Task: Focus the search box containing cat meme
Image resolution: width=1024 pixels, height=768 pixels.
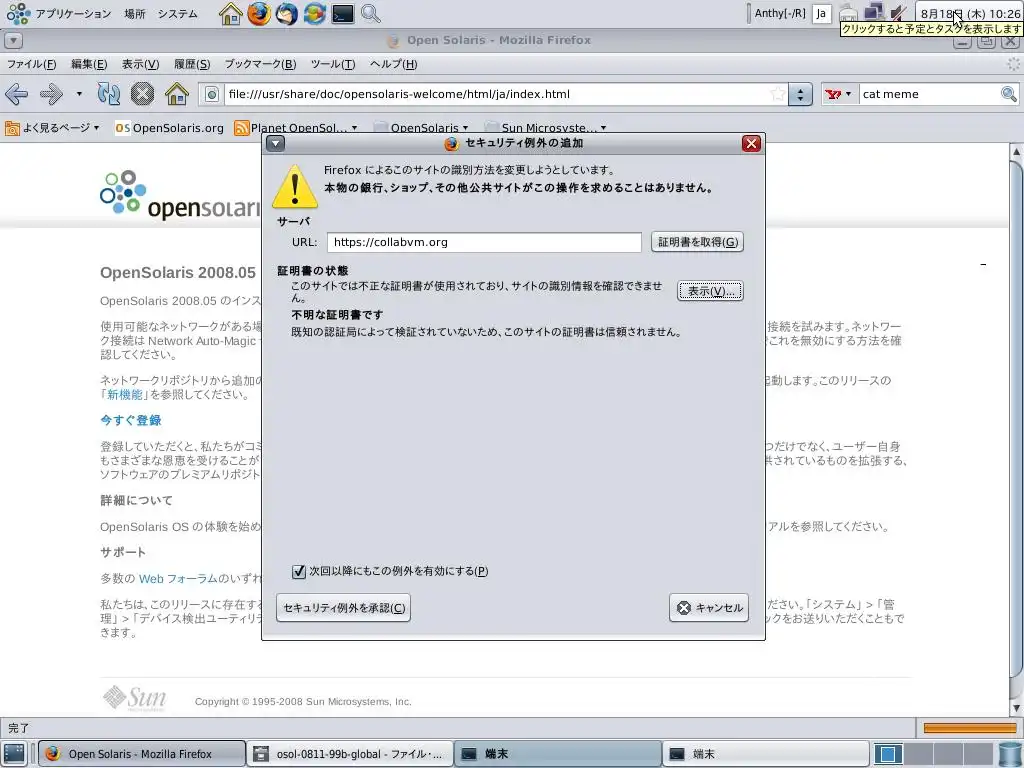Action: [x=930, y=94]
